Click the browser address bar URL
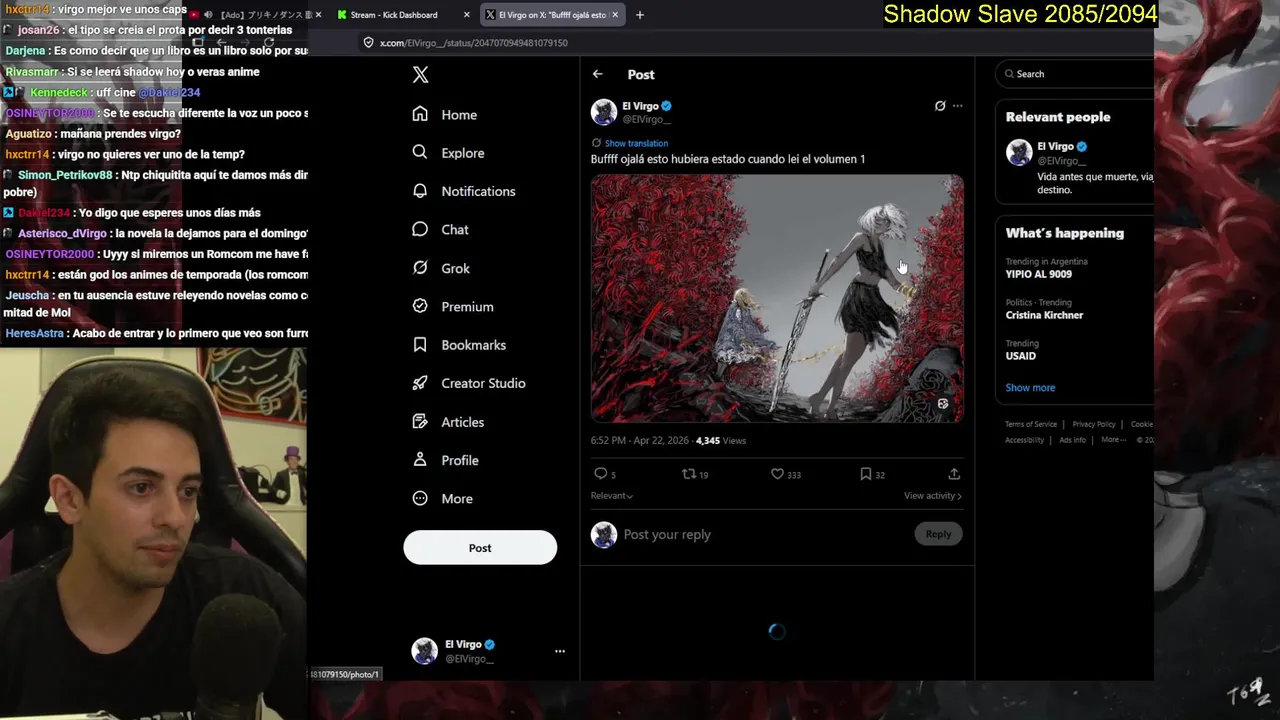This screenshot has height=720, width=1280. 474,43
